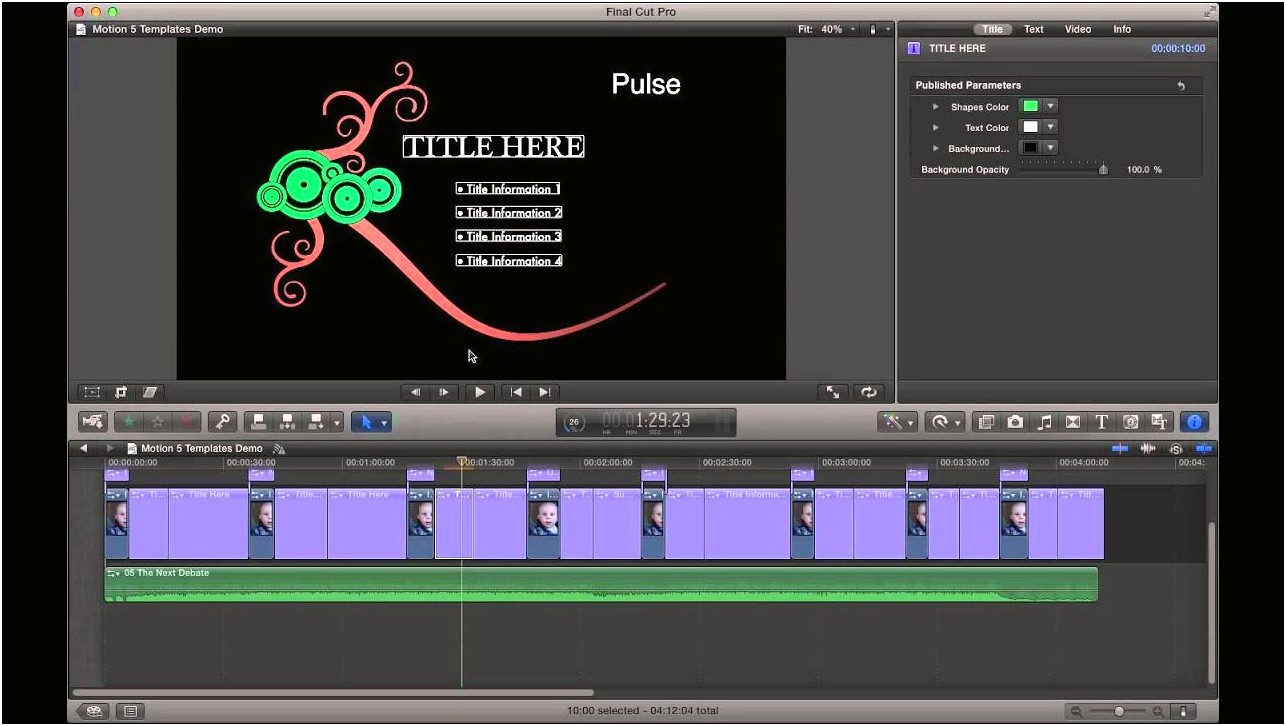Open the Photos browser camera icon
This screenshot has height=726, width=1286.
(1015, 422)
